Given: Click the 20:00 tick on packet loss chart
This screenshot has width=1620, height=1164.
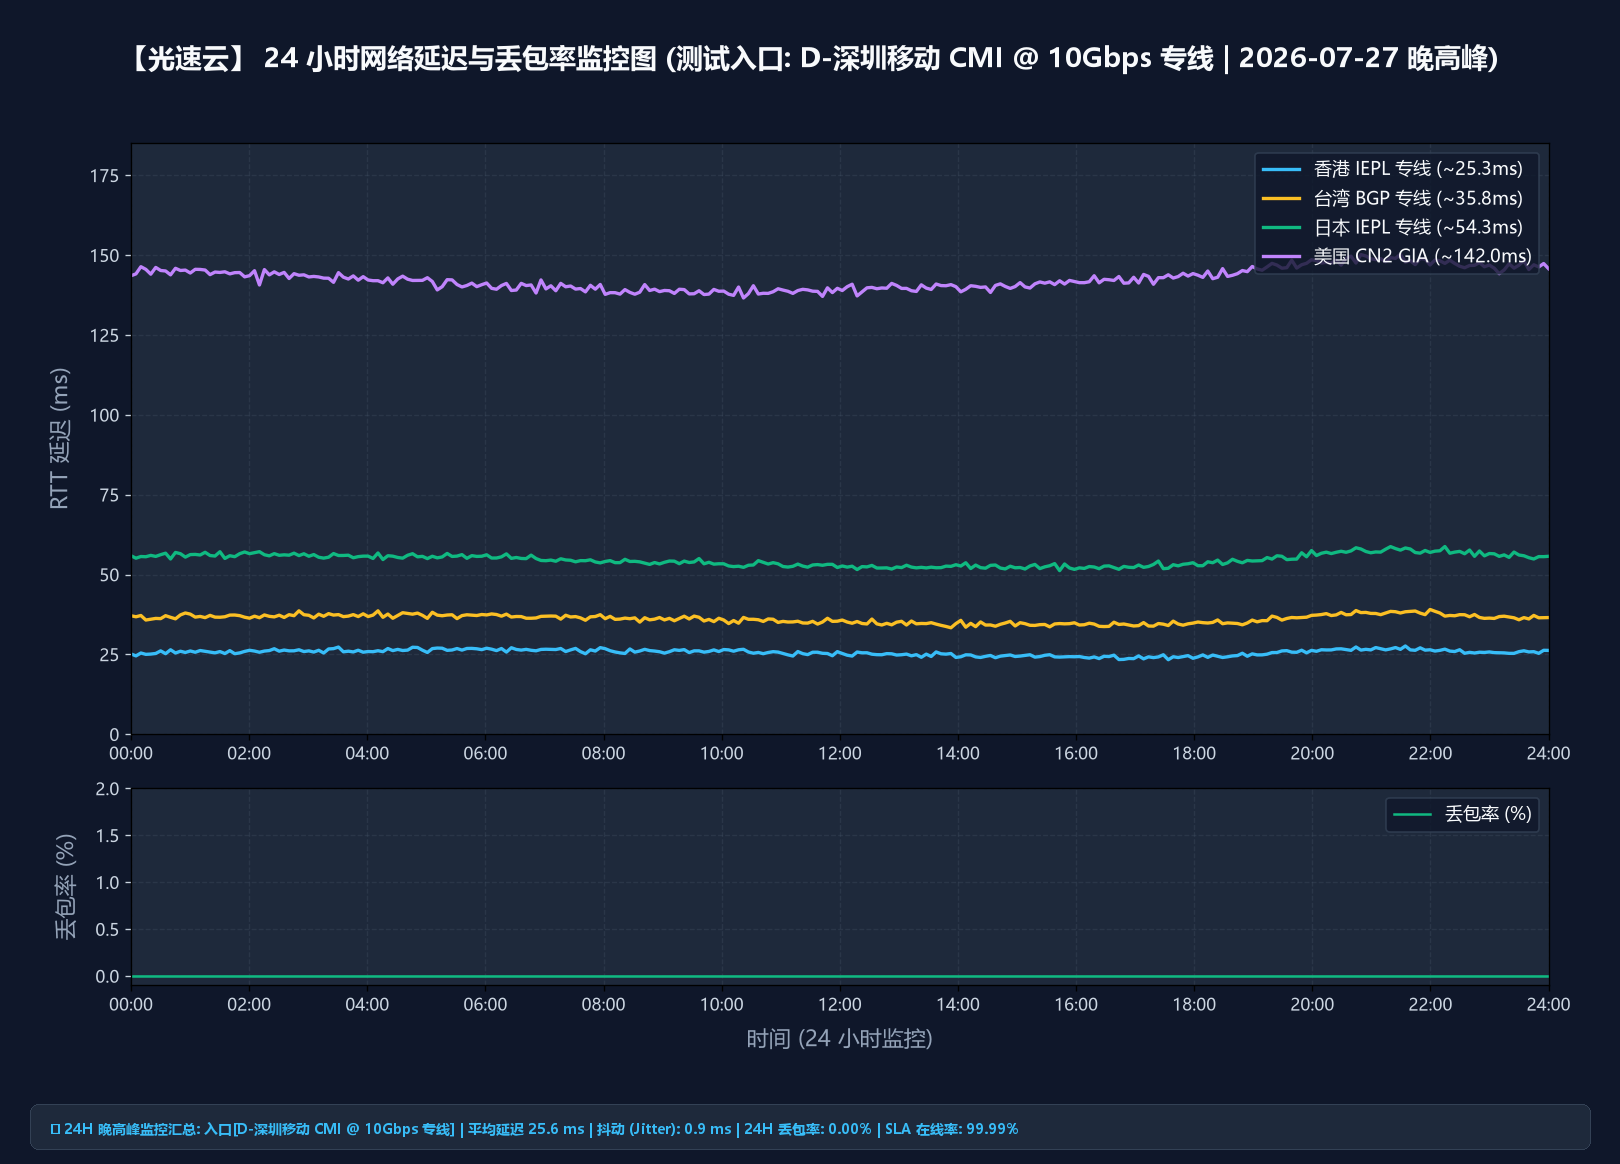Looking at the screenshot, I should coord(1312,1004).
